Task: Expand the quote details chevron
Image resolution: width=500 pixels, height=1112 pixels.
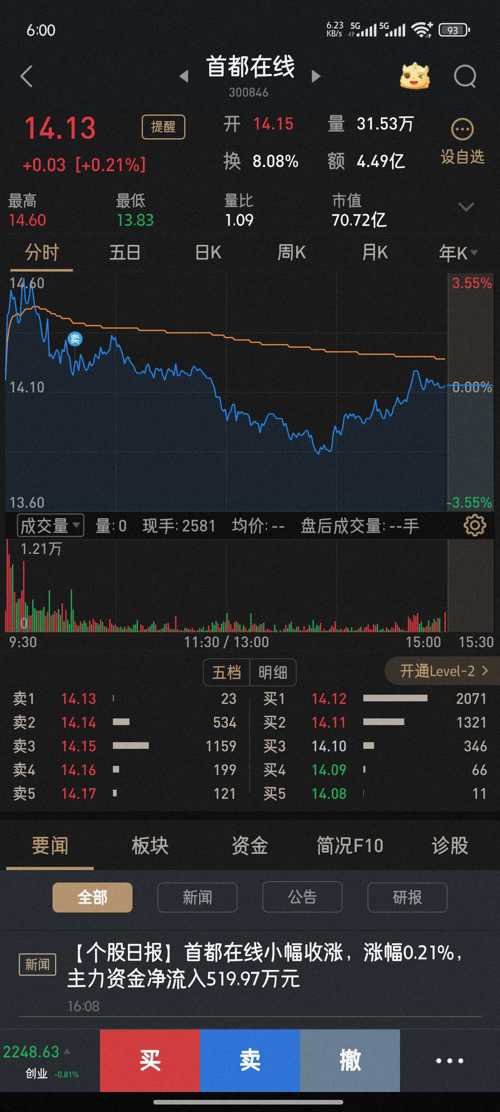Action: pos(466,207)
